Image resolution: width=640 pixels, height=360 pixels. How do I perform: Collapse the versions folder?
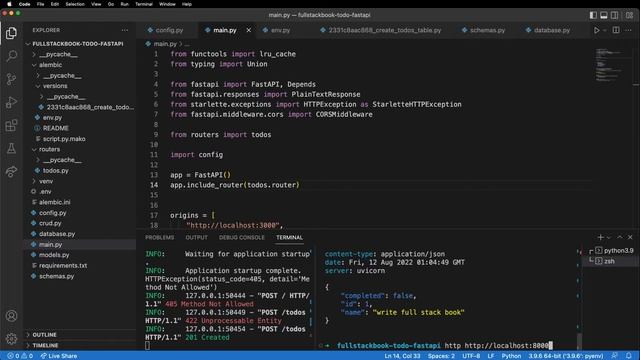pos(55,86)
